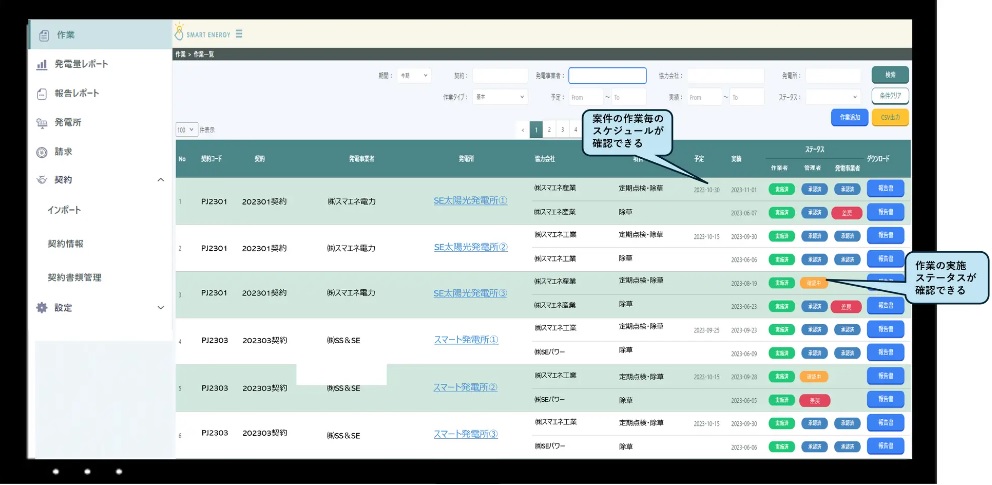Open 契約書類管理 in the sidebar
This screenshot has height=485, width=992.
(74, 277)
